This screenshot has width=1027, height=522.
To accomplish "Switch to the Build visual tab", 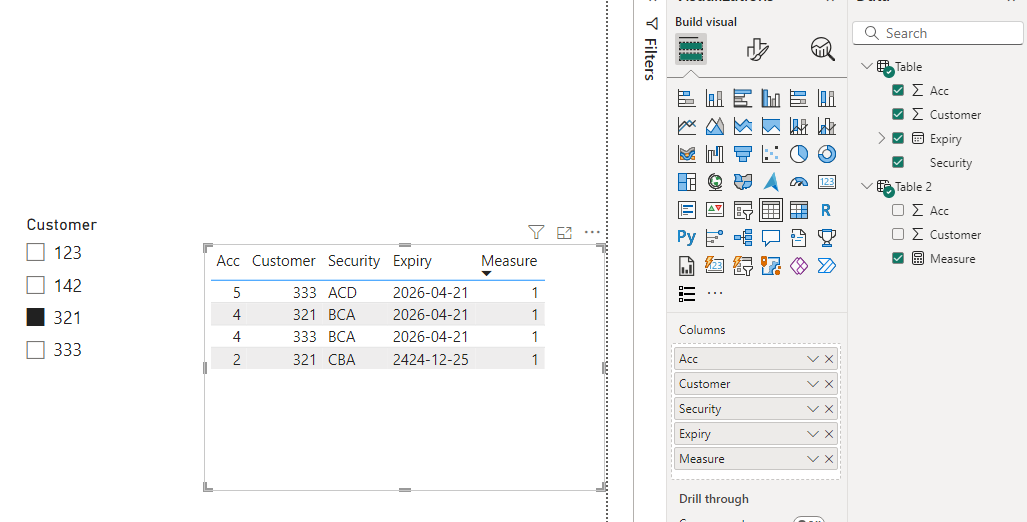I will click(691, 49).
